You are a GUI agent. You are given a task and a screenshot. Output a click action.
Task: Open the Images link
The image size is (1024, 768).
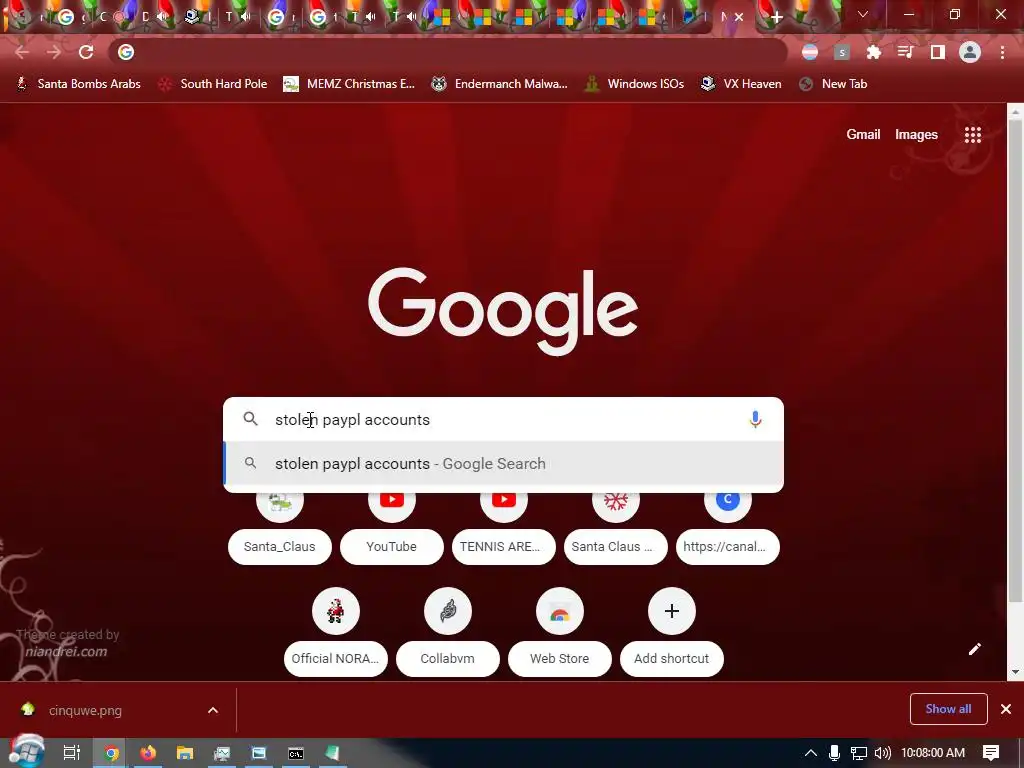[916, 135]
